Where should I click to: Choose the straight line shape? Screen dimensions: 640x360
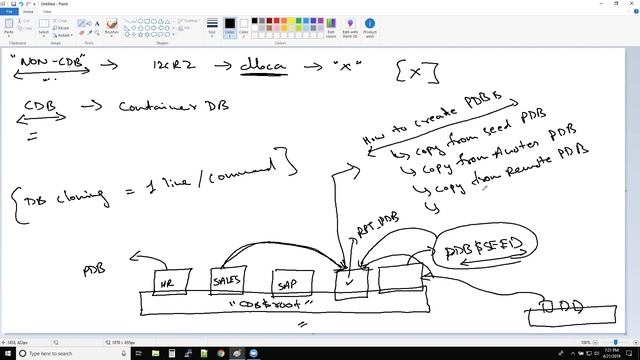(x=127, y=21)
